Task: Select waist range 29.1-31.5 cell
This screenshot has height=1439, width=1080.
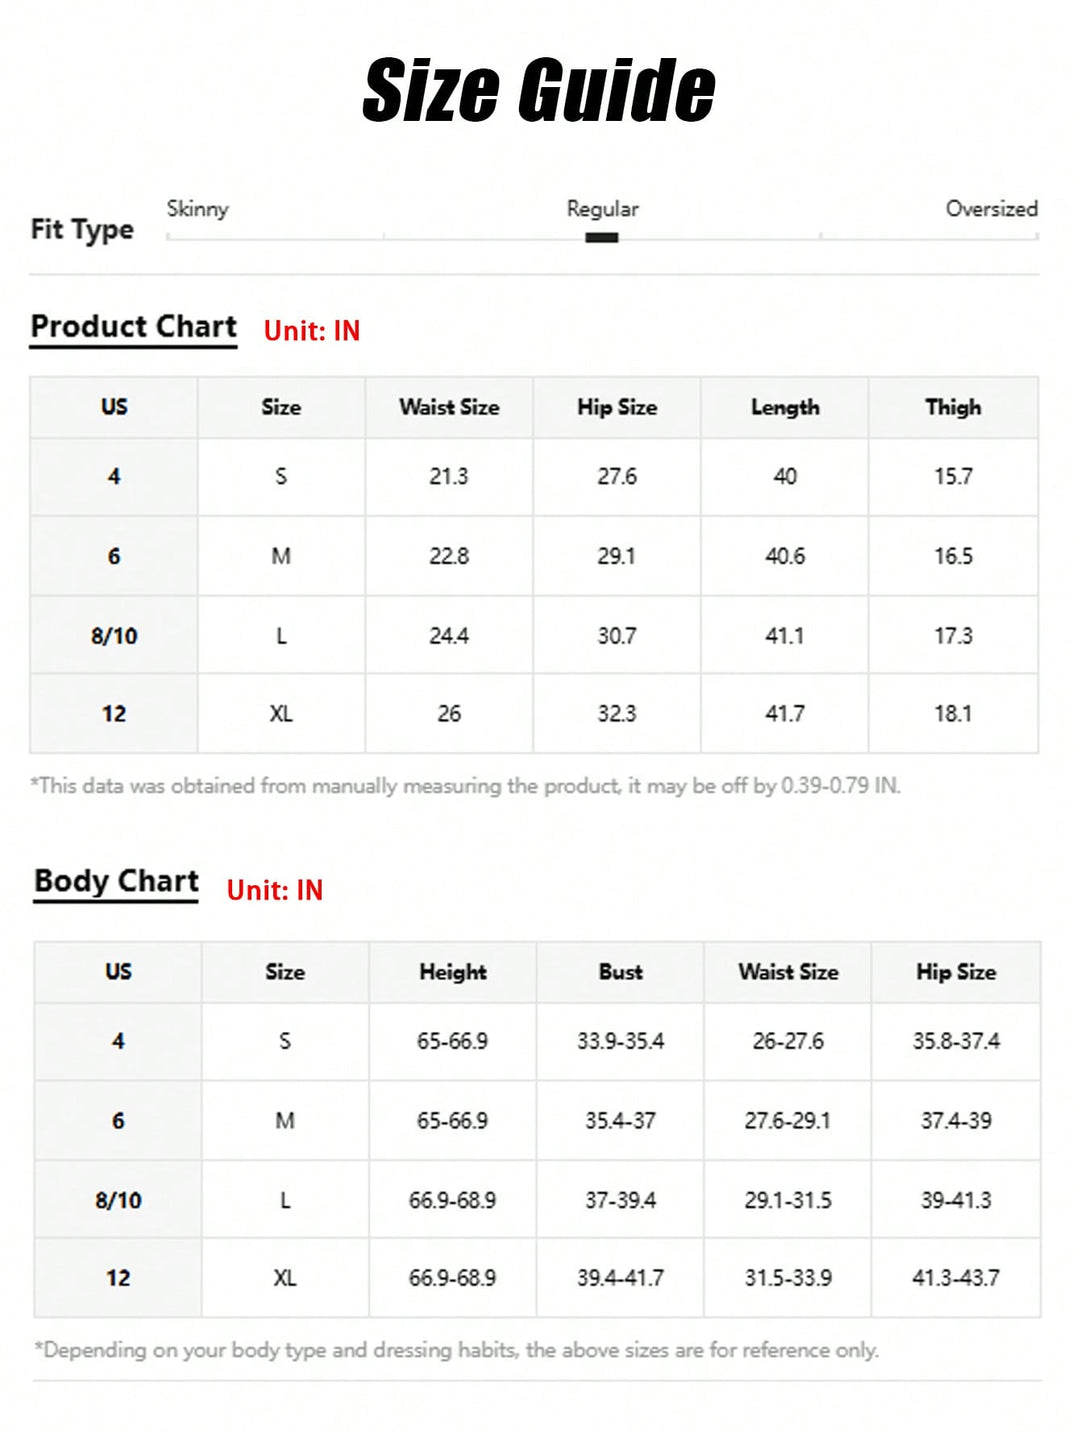Action: 788,1200
